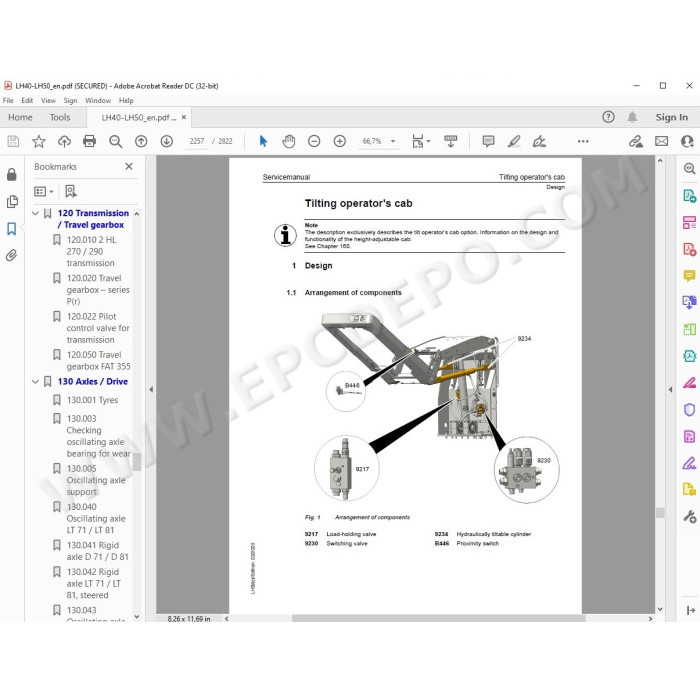Screen dimensions: 700x700
Task: Open bookmark 130.001 Tyres
Action: click(x=92, y=400)
